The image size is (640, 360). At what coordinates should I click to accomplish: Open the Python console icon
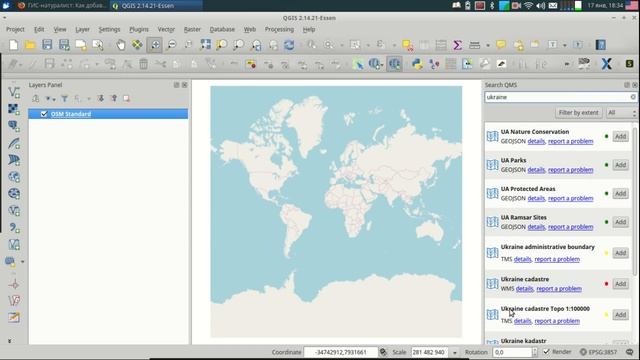click(417, 64)
